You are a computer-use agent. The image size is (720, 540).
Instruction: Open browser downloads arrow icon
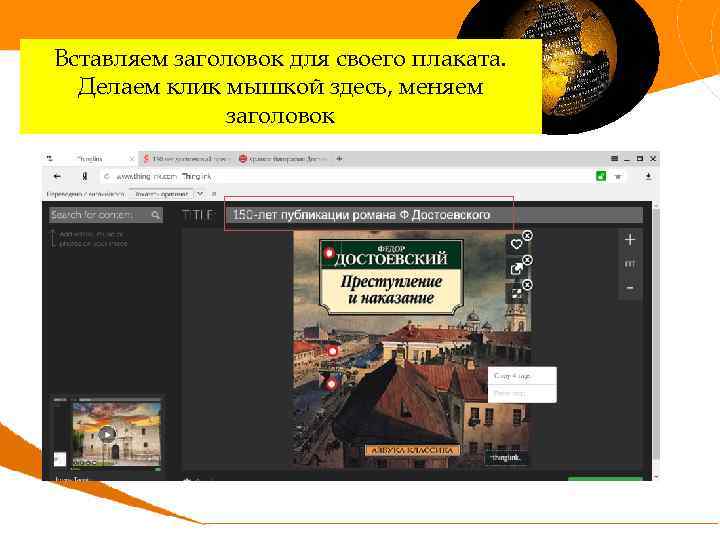click(x=648, y=176)
